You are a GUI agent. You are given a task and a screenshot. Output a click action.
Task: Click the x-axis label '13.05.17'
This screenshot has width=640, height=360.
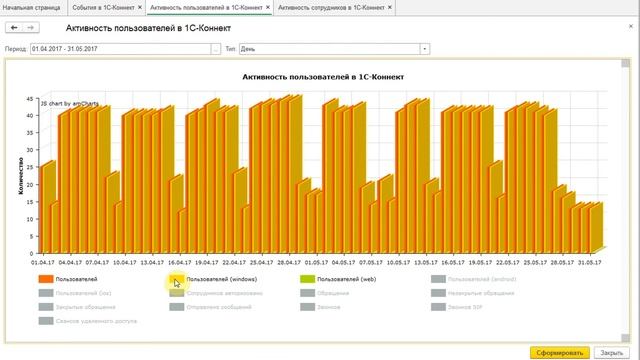(x=425, y=262)
